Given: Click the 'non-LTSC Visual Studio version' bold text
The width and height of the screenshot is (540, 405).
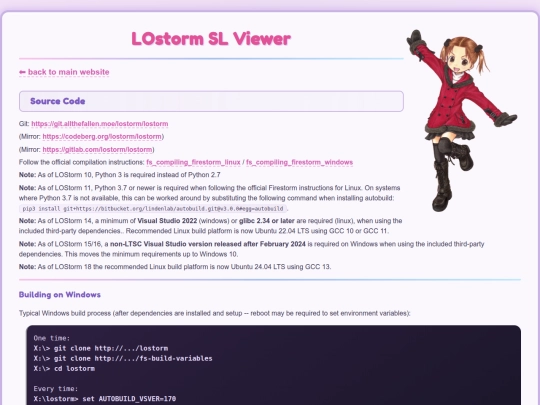Looking at the screenshot, I should (x=208, y=244).
